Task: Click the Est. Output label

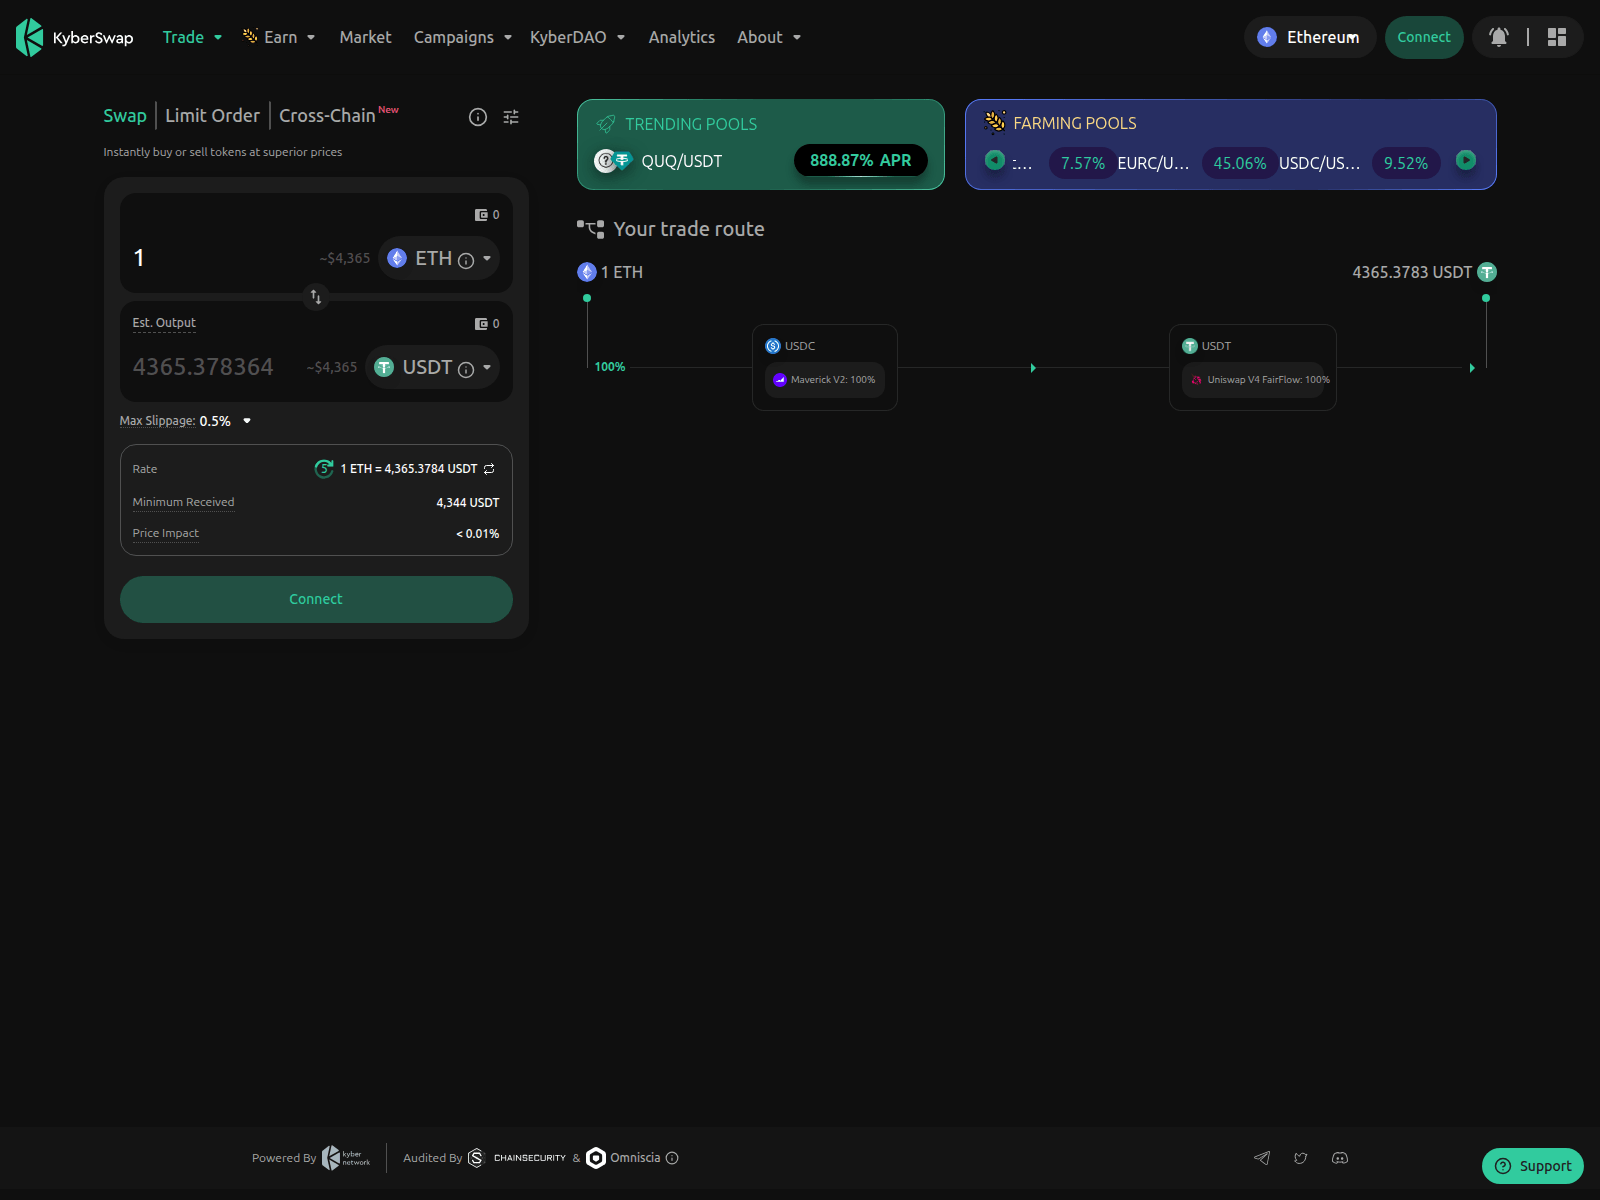Action: click(x=164, y=323)
